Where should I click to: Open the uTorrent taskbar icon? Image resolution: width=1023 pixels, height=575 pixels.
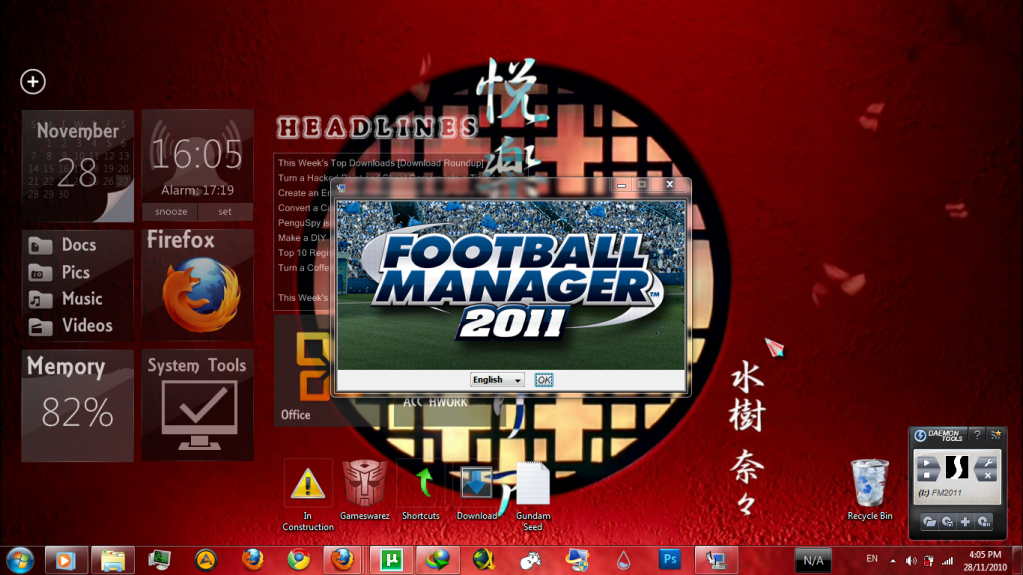coord(384,559)
